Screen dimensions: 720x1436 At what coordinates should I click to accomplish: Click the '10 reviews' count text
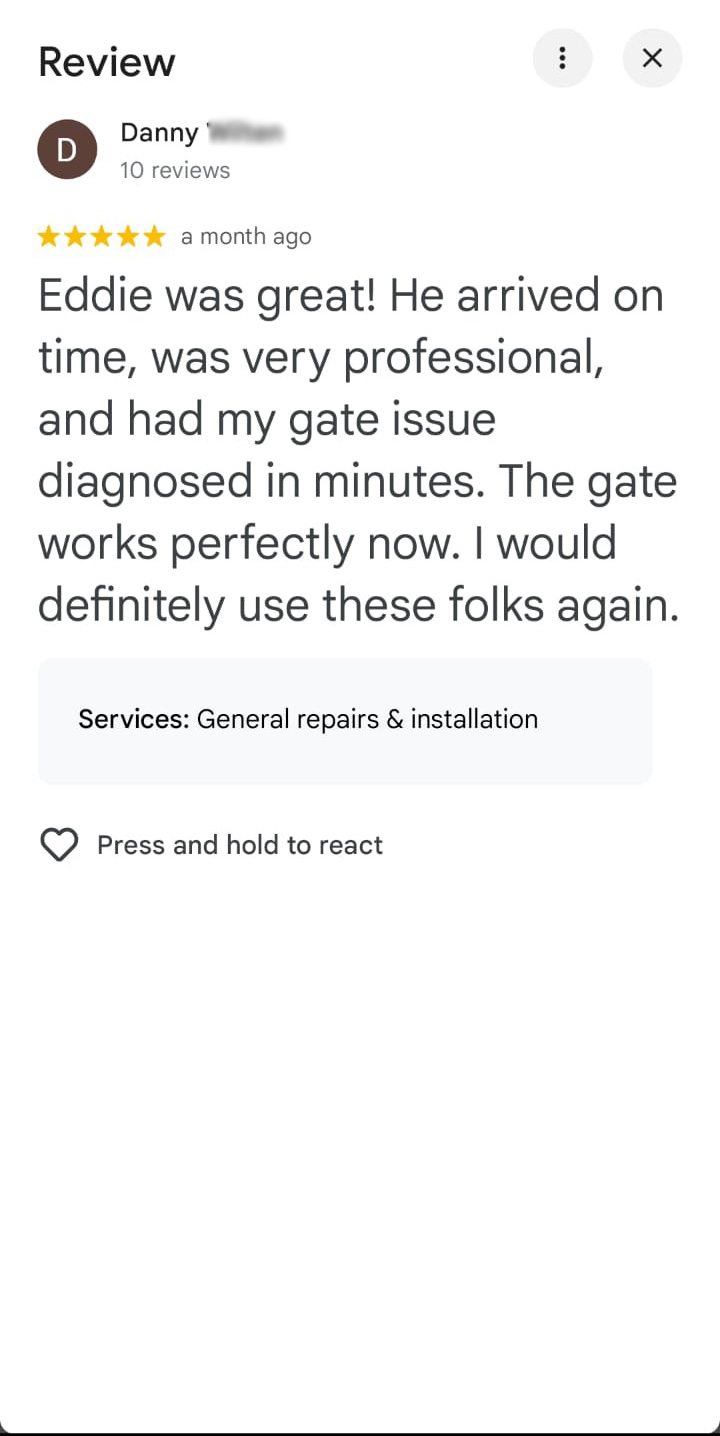(175, 170)
